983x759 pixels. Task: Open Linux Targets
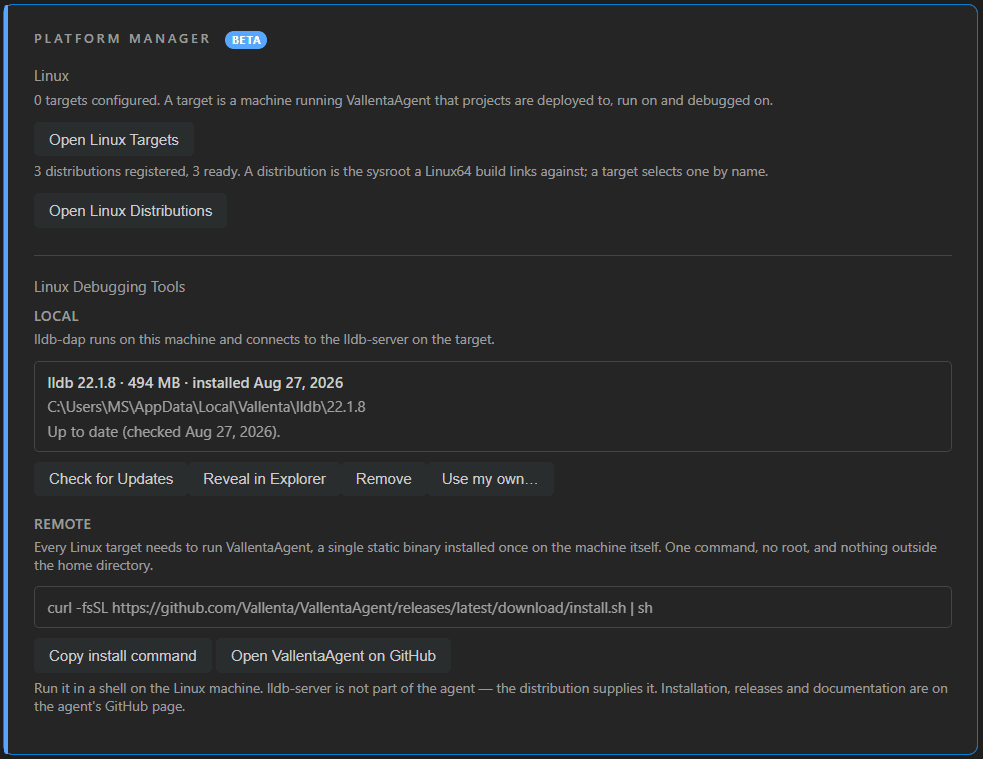tap(113, 140)
